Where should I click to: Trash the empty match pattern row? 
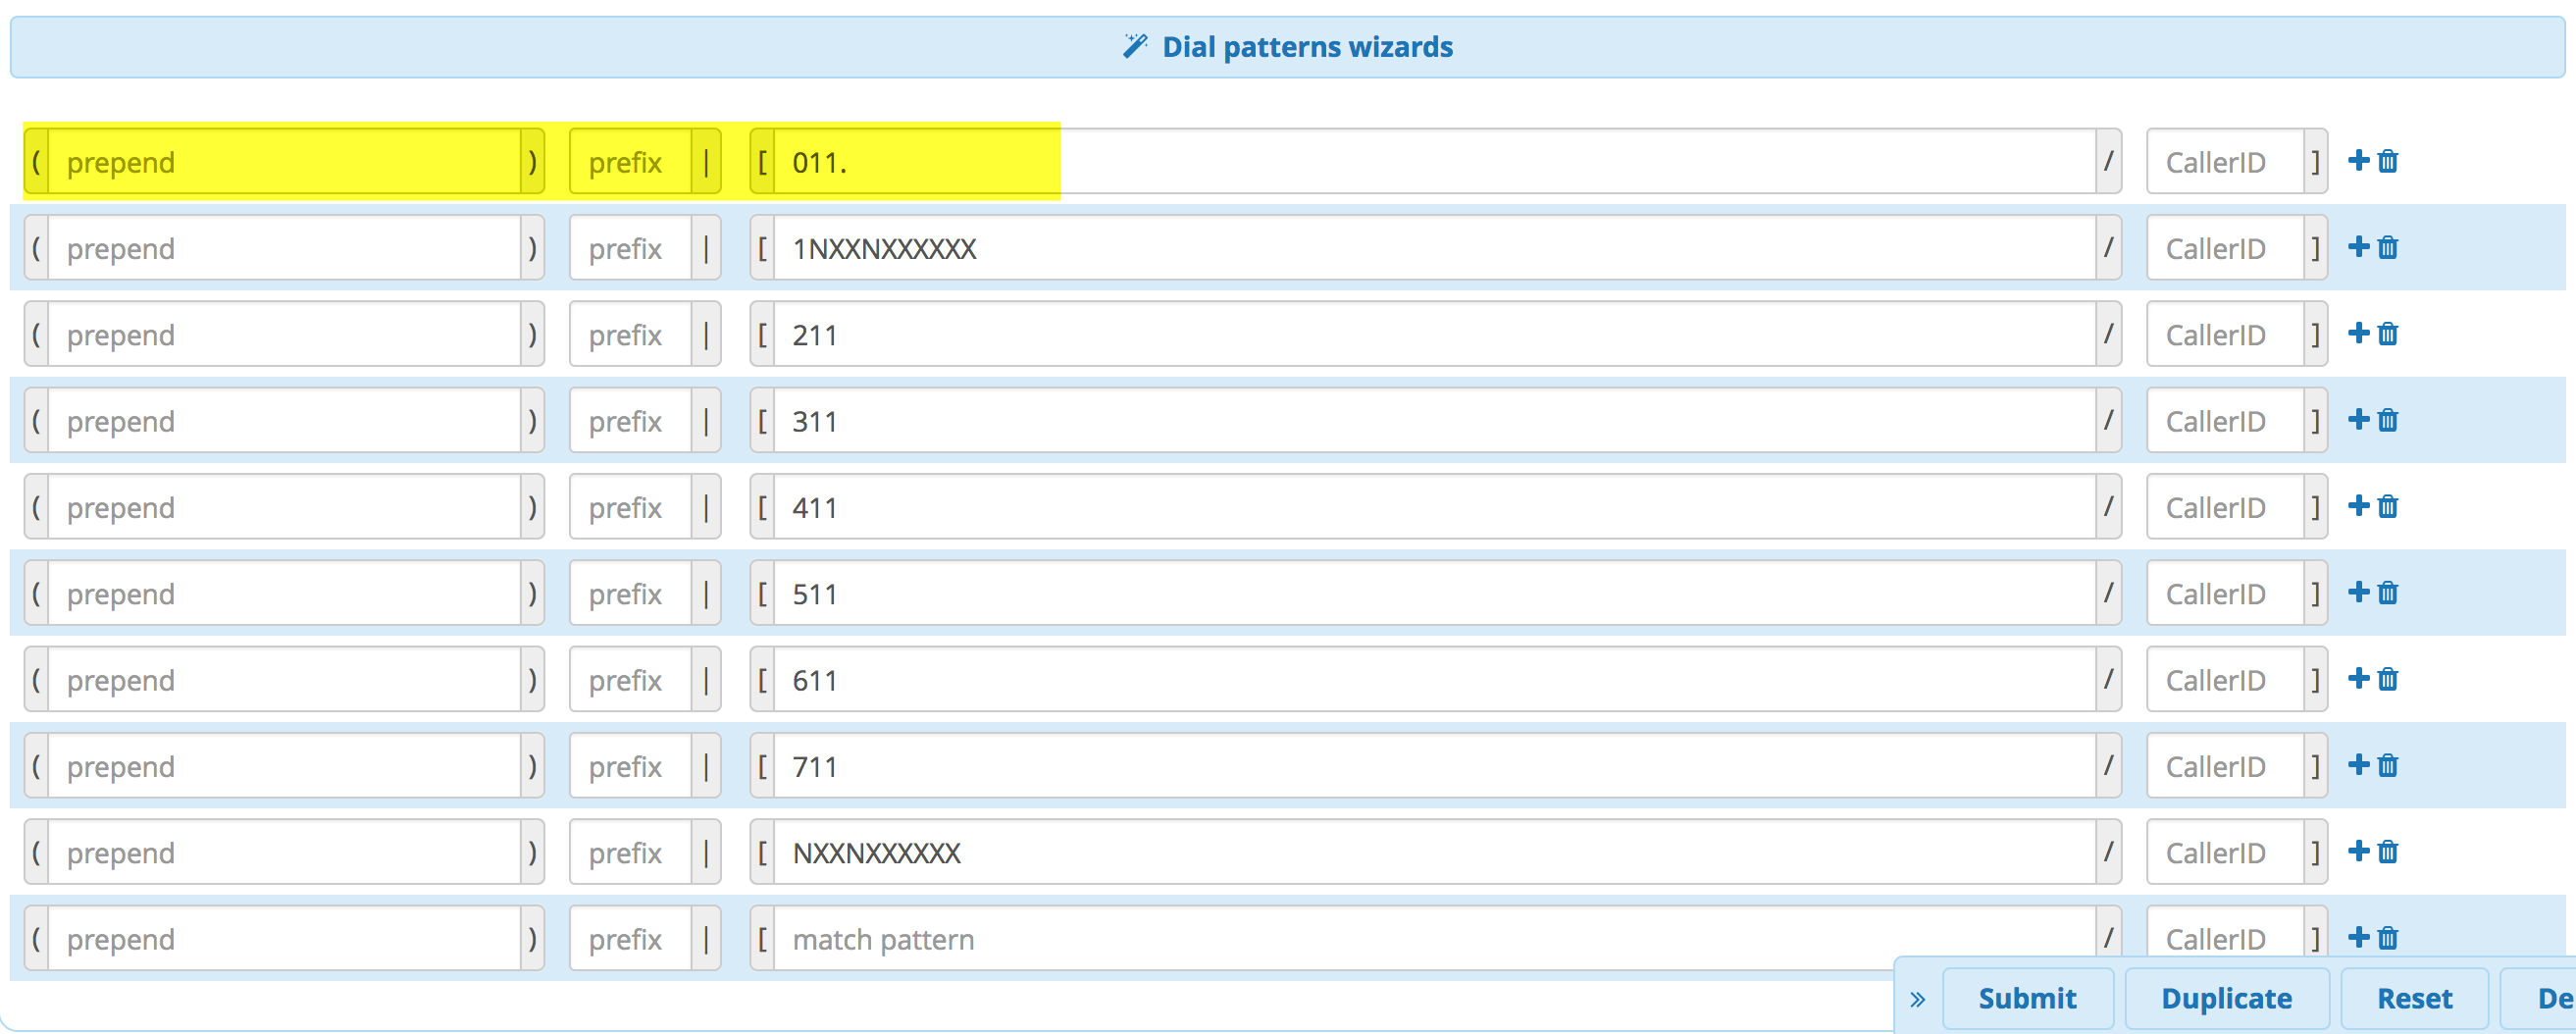(2388, 937)
